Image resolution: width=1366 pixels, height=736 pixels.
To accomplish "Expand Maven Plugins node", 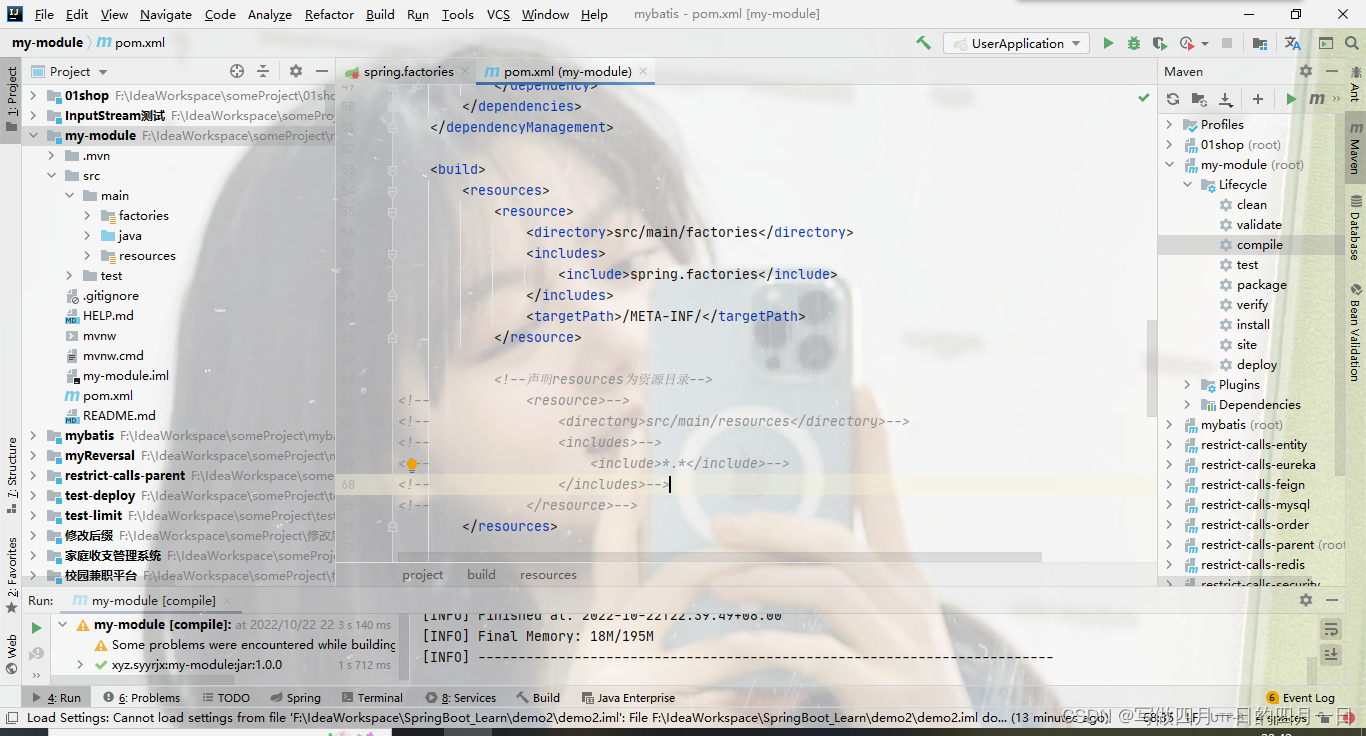I will (1188, 384).
